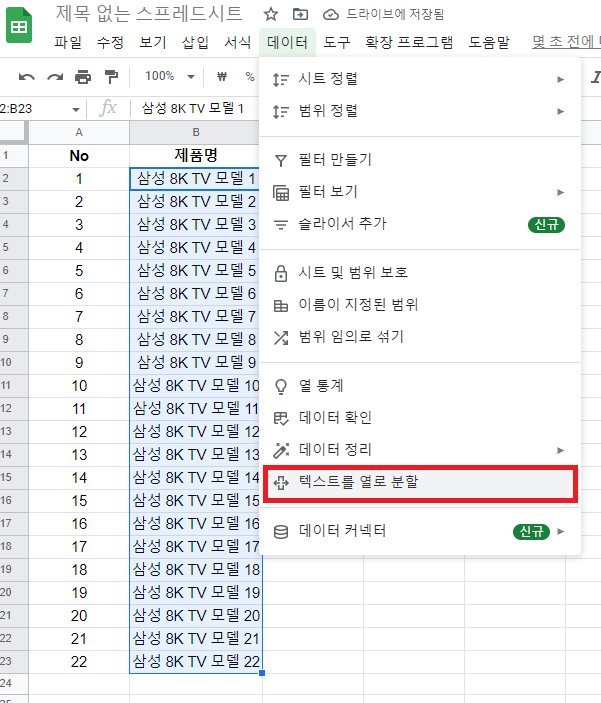Expand the 필터 보기 submenu arrow
Viewport: 601px width, 703px height.
(561, 192)
